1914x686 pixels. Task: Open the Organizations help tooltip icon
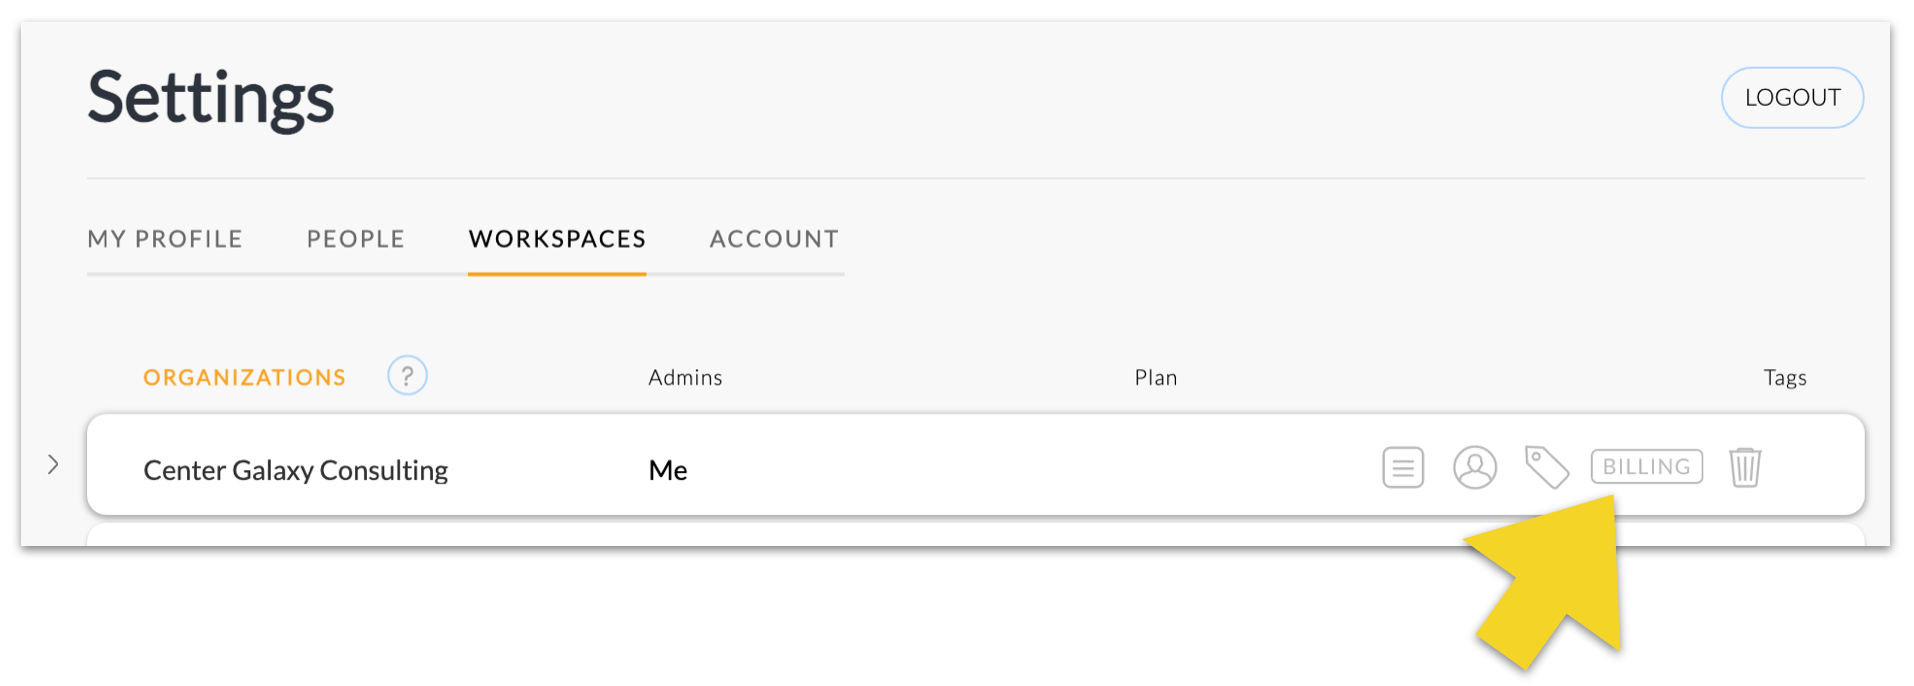[x=407, y=375]
